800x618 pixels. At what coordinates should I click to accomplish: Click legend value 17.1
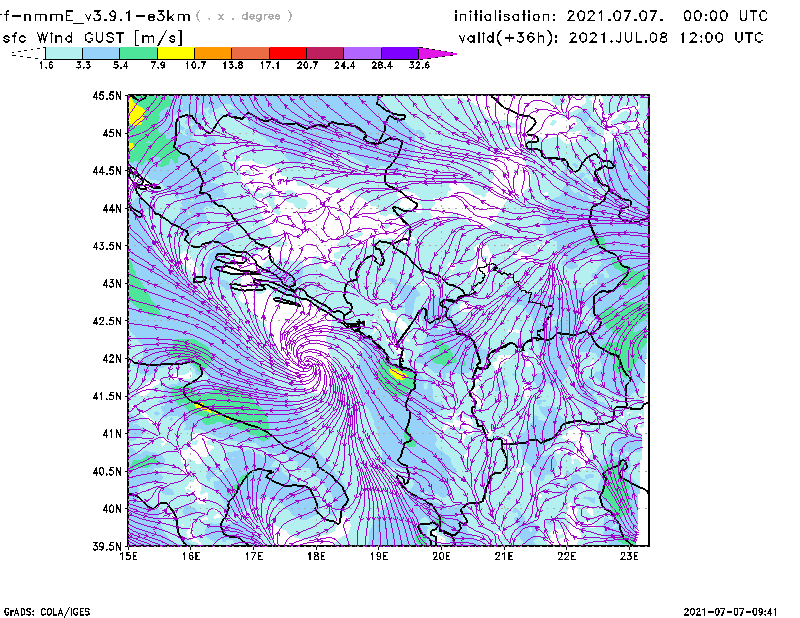click(270, 65)
